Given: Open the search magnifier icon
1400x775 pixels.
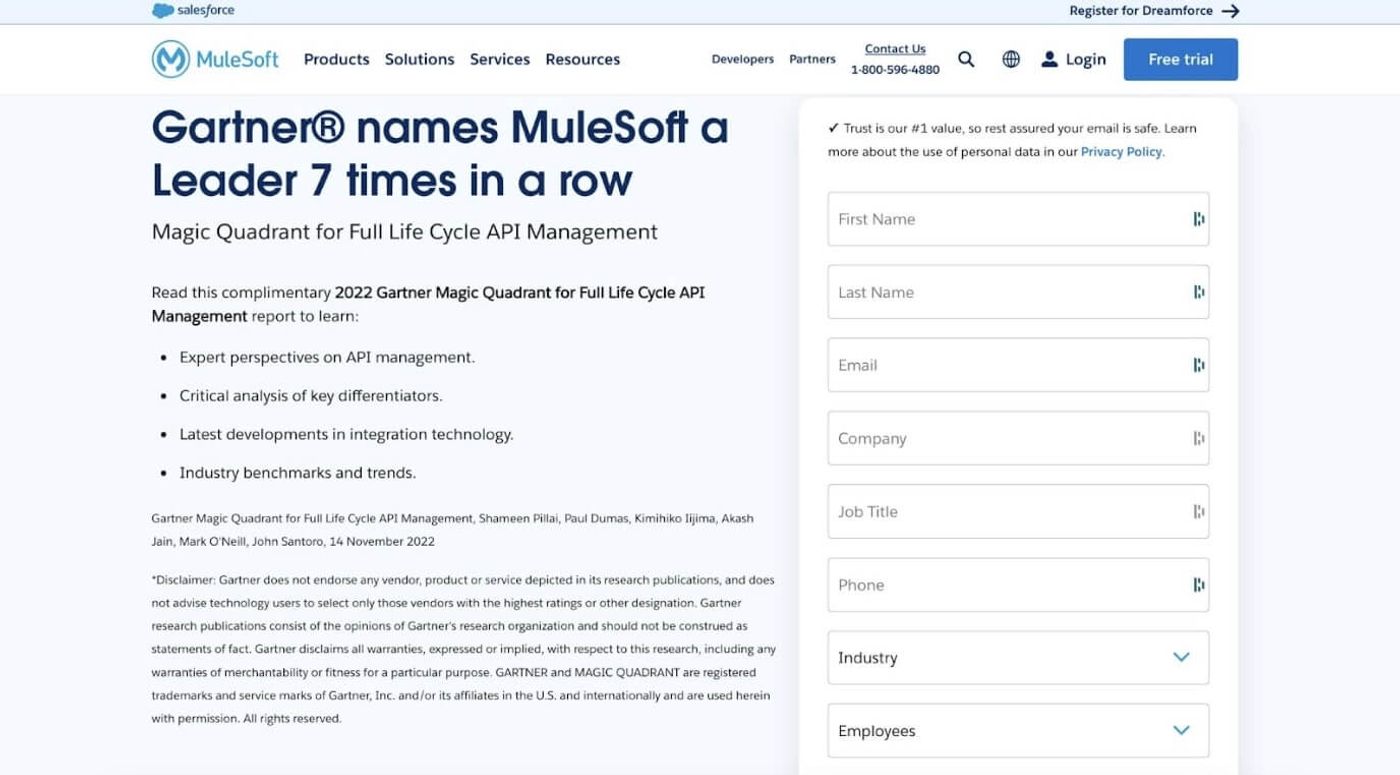Looking at the screenshot, I should (x=966, y=59).
